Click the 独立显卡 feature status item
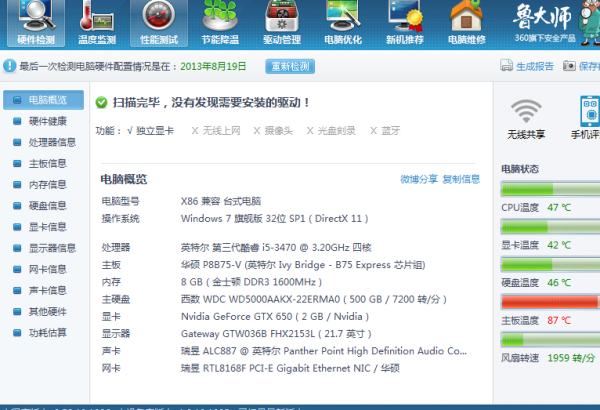Image resolution: width=600 pixels, height=410 pixels. pos(150,131)
